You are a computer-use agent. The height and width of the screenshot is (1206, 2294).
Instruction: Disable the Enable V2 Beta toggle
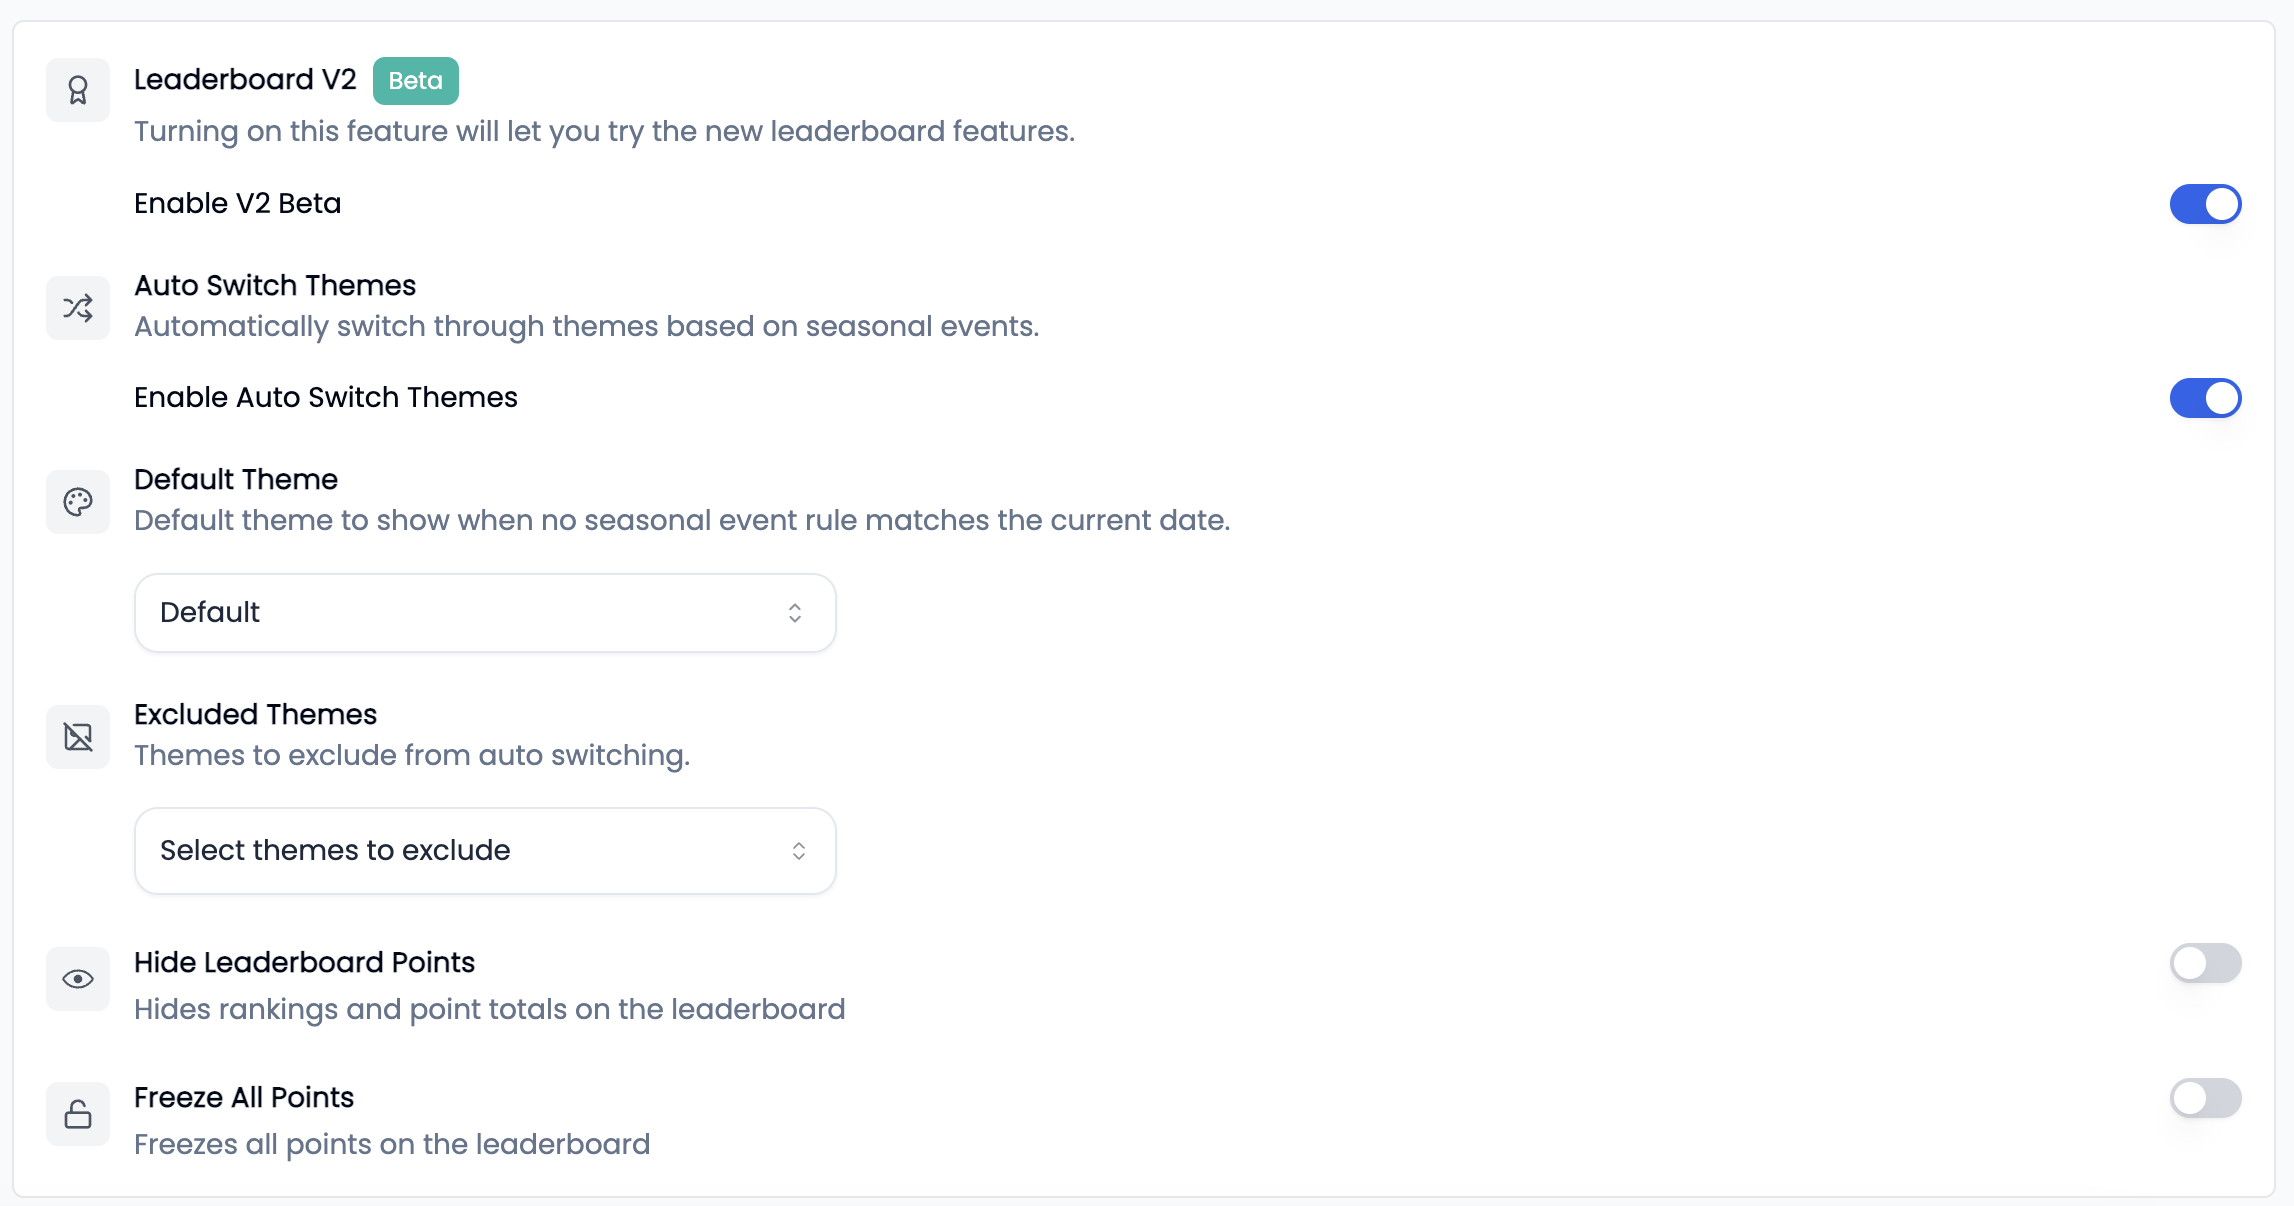pos(2205,204)
